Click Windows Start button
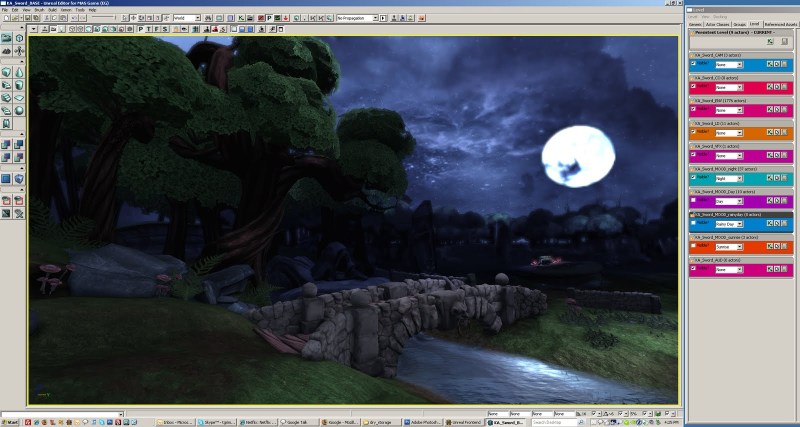Image resolution: width=800 pixels, height=427 pixels. coord(10,422)
